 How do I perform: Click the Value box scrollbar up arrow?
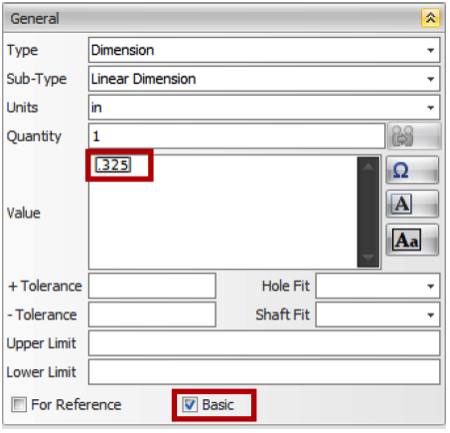368,167
